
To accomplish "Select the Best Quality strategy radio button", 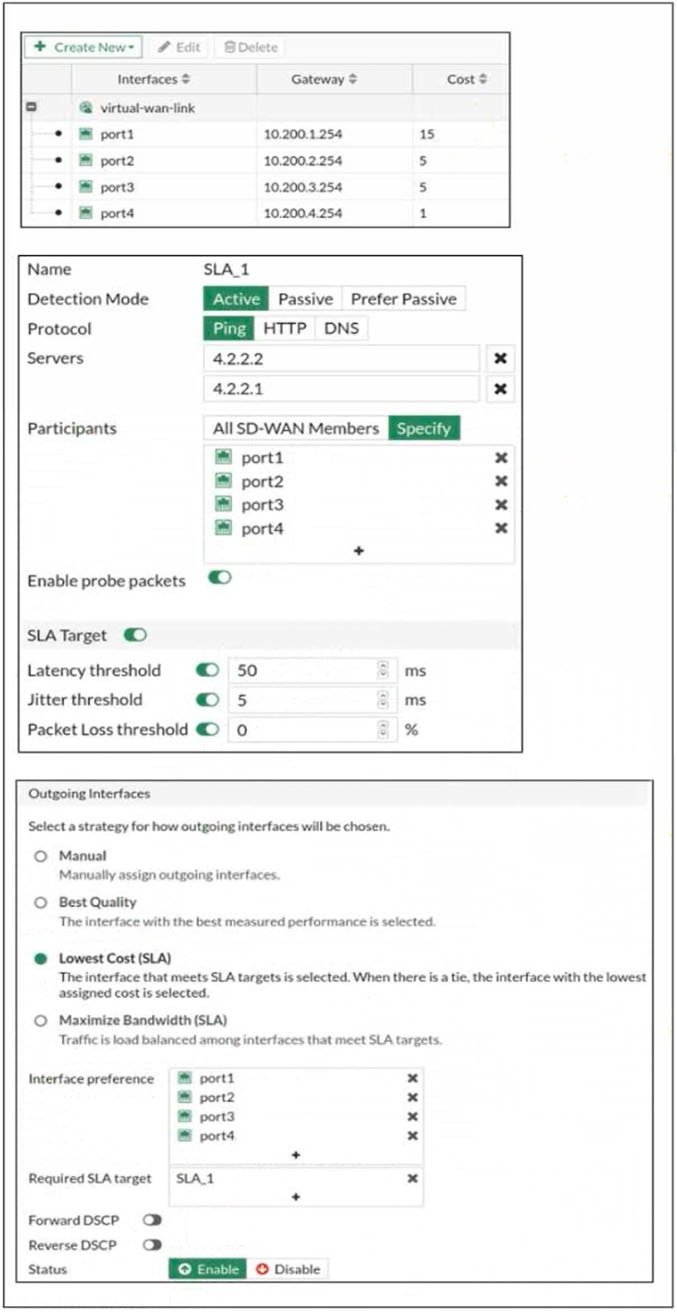I will [x=41, y=902].
